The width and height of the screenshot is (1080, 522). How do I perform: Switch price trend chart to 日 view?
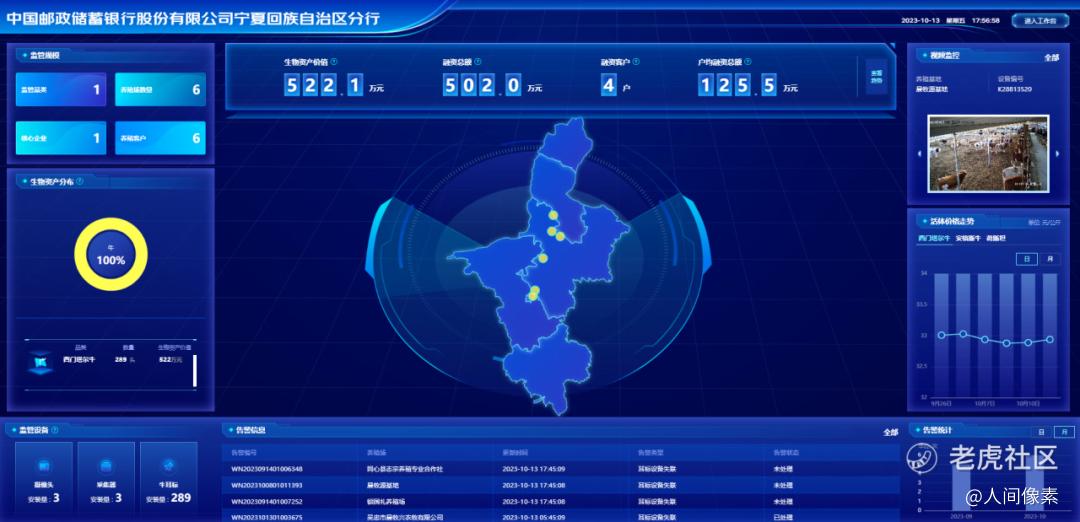pos(1026,259)
